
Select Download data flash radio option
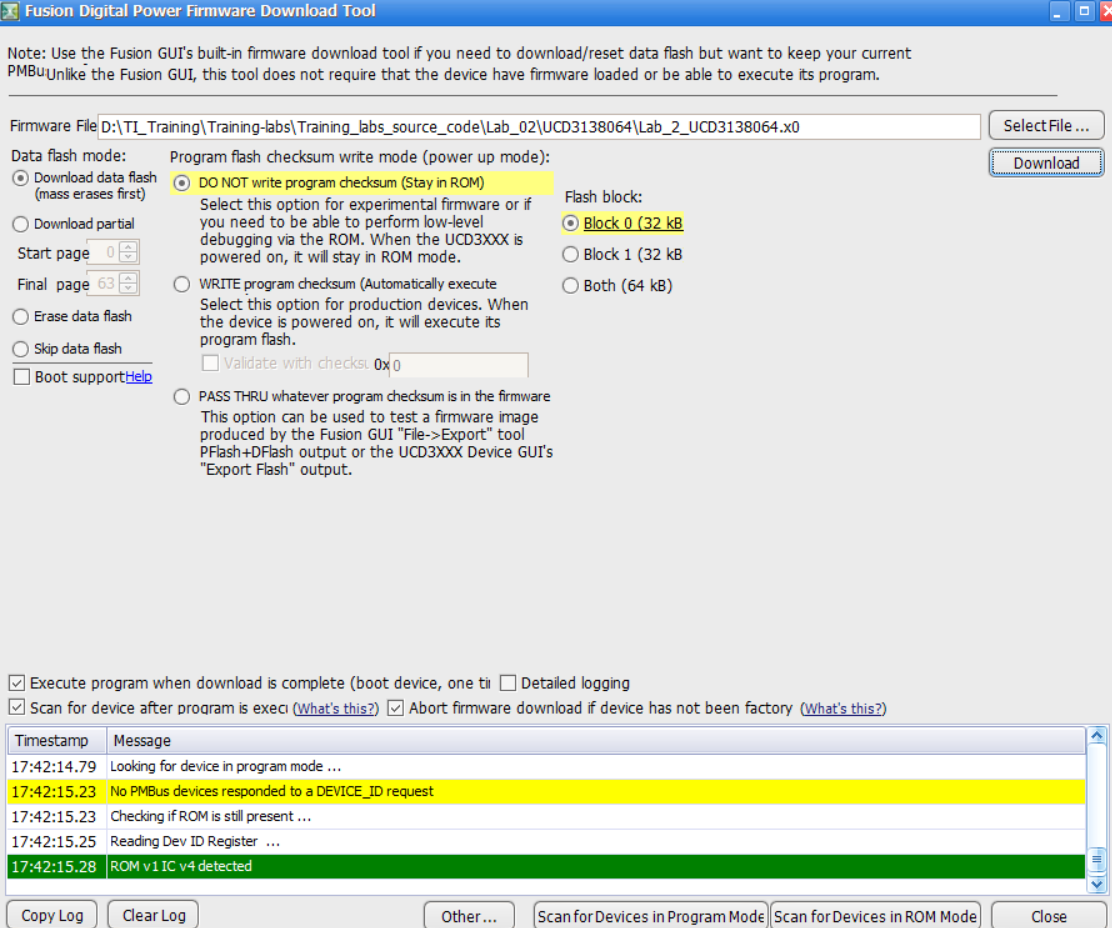coord(21,178)
